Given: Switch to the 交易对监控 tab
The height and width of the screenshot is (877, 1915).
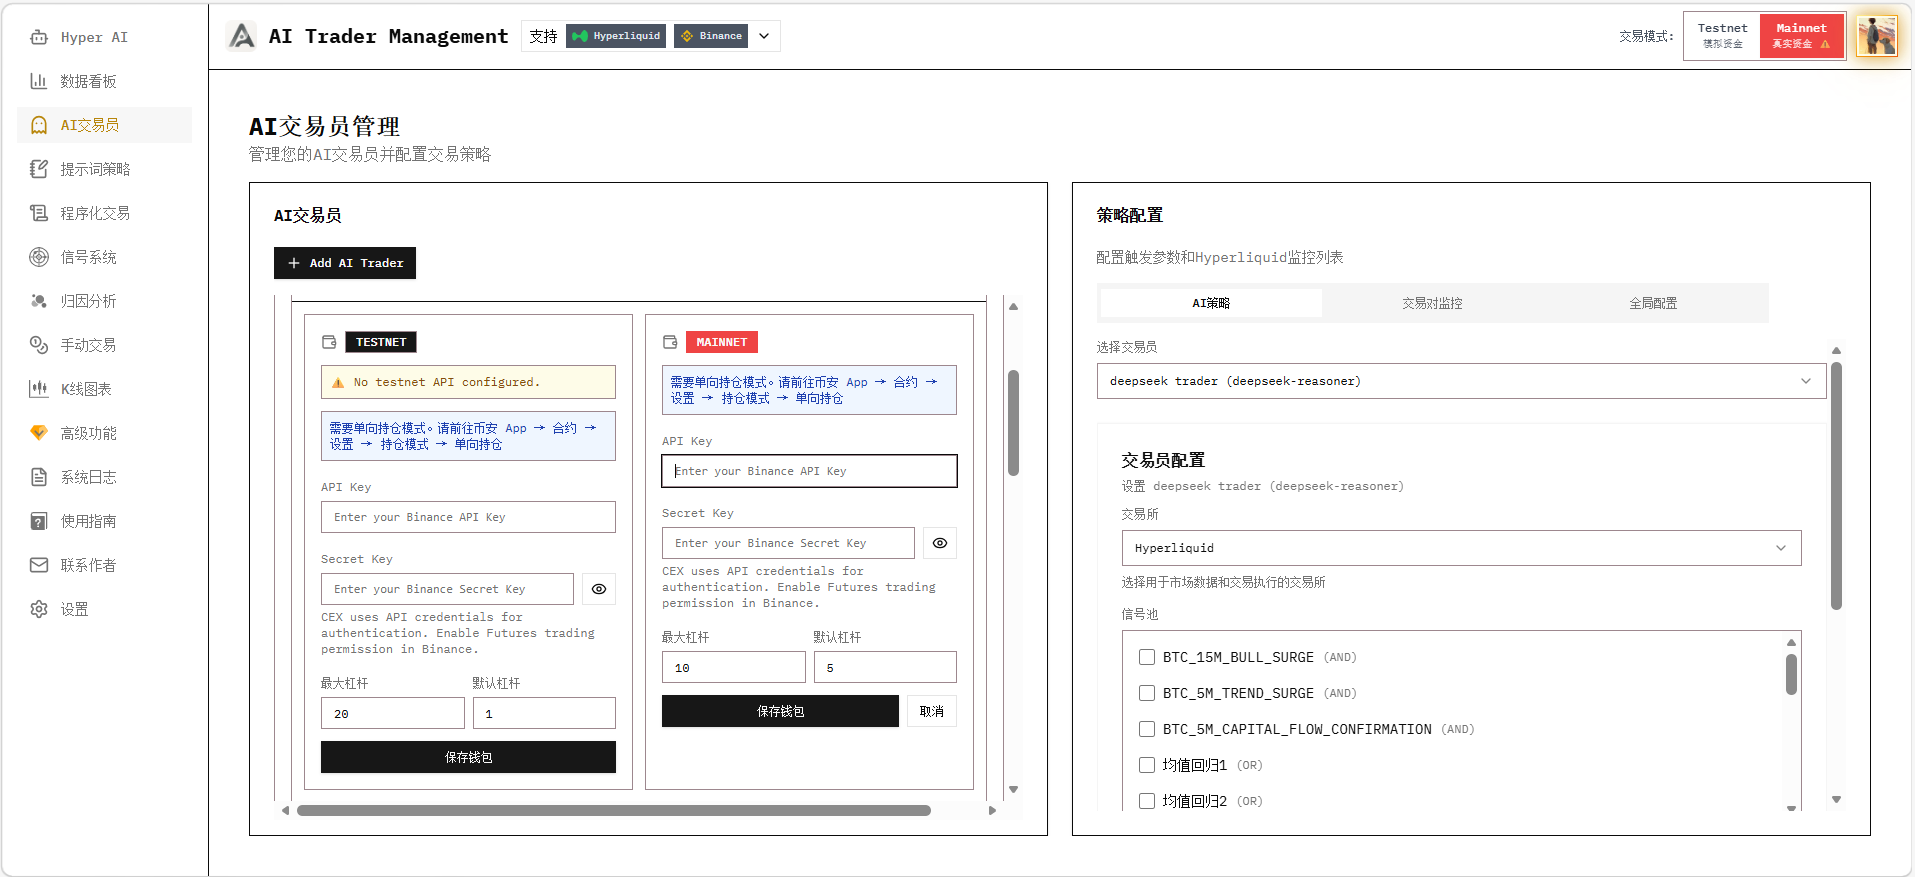Looking at the screenshot, I should (x=1432, y=303).
